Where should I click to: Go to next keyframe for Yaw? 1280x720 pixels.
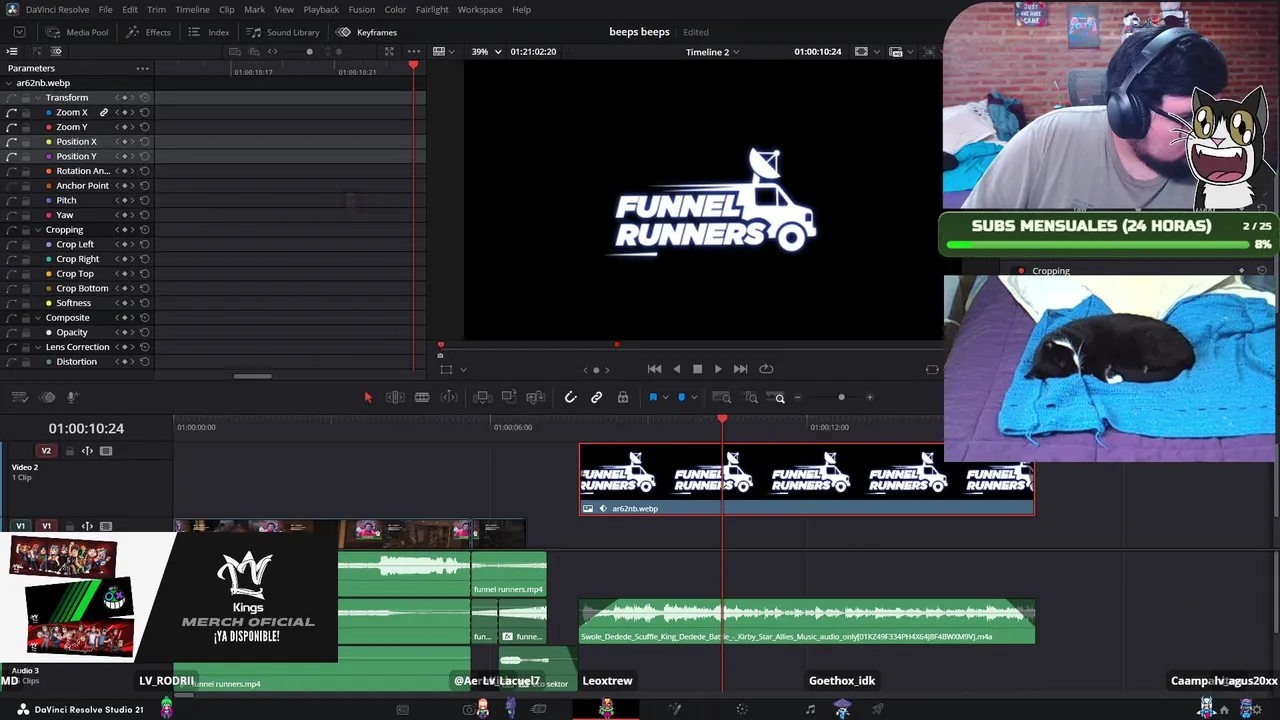132,215
